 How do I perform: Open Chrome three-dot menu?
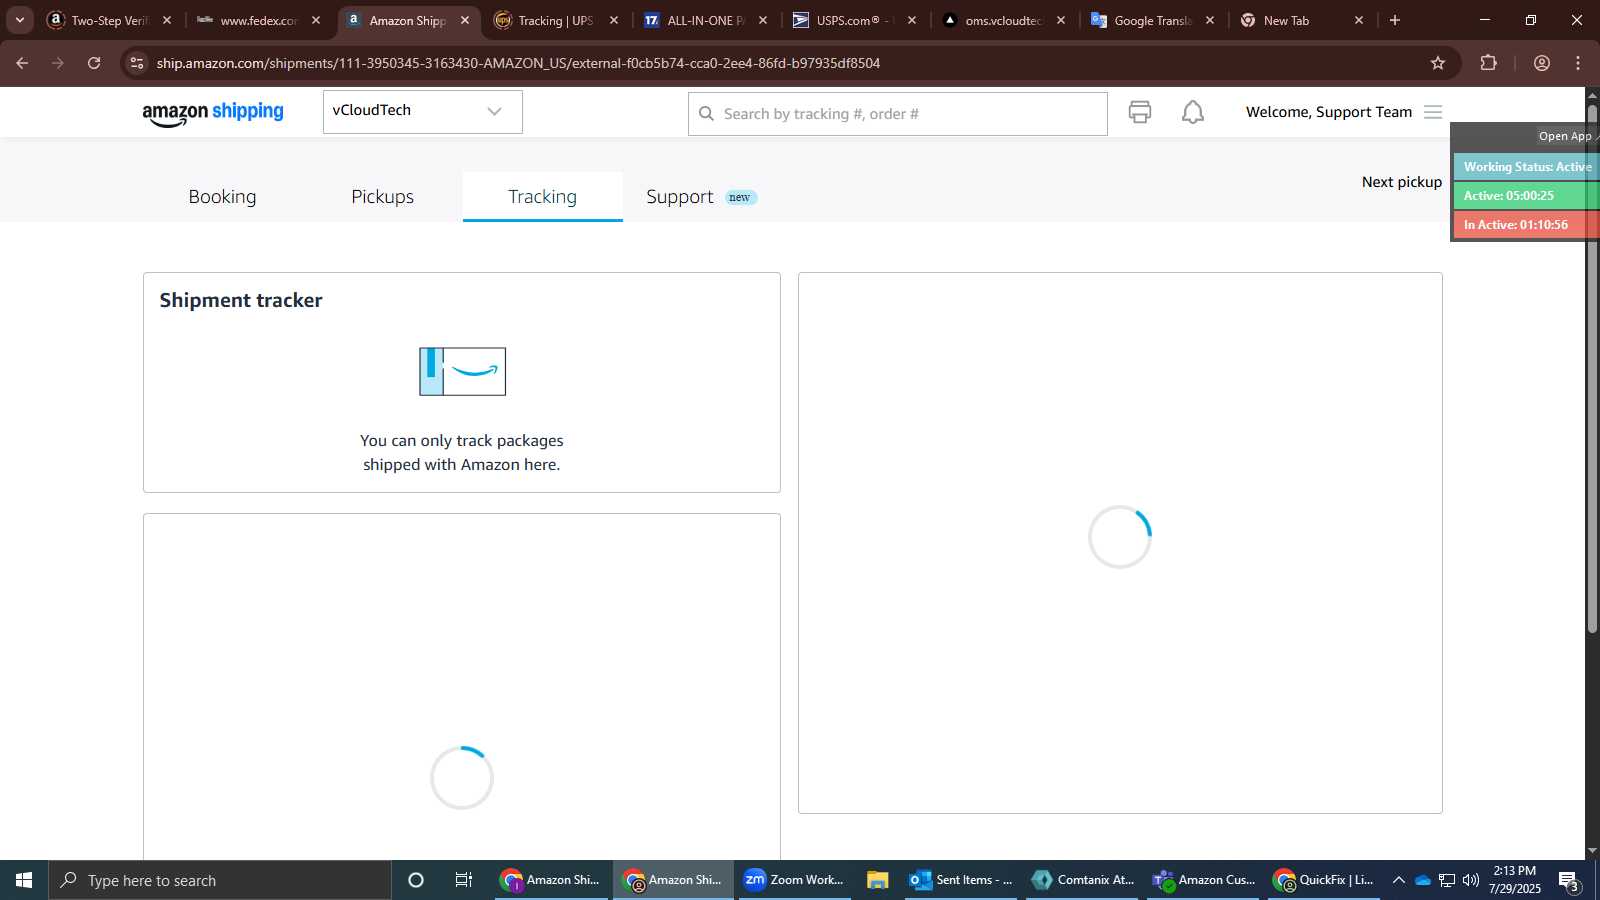1578,63
